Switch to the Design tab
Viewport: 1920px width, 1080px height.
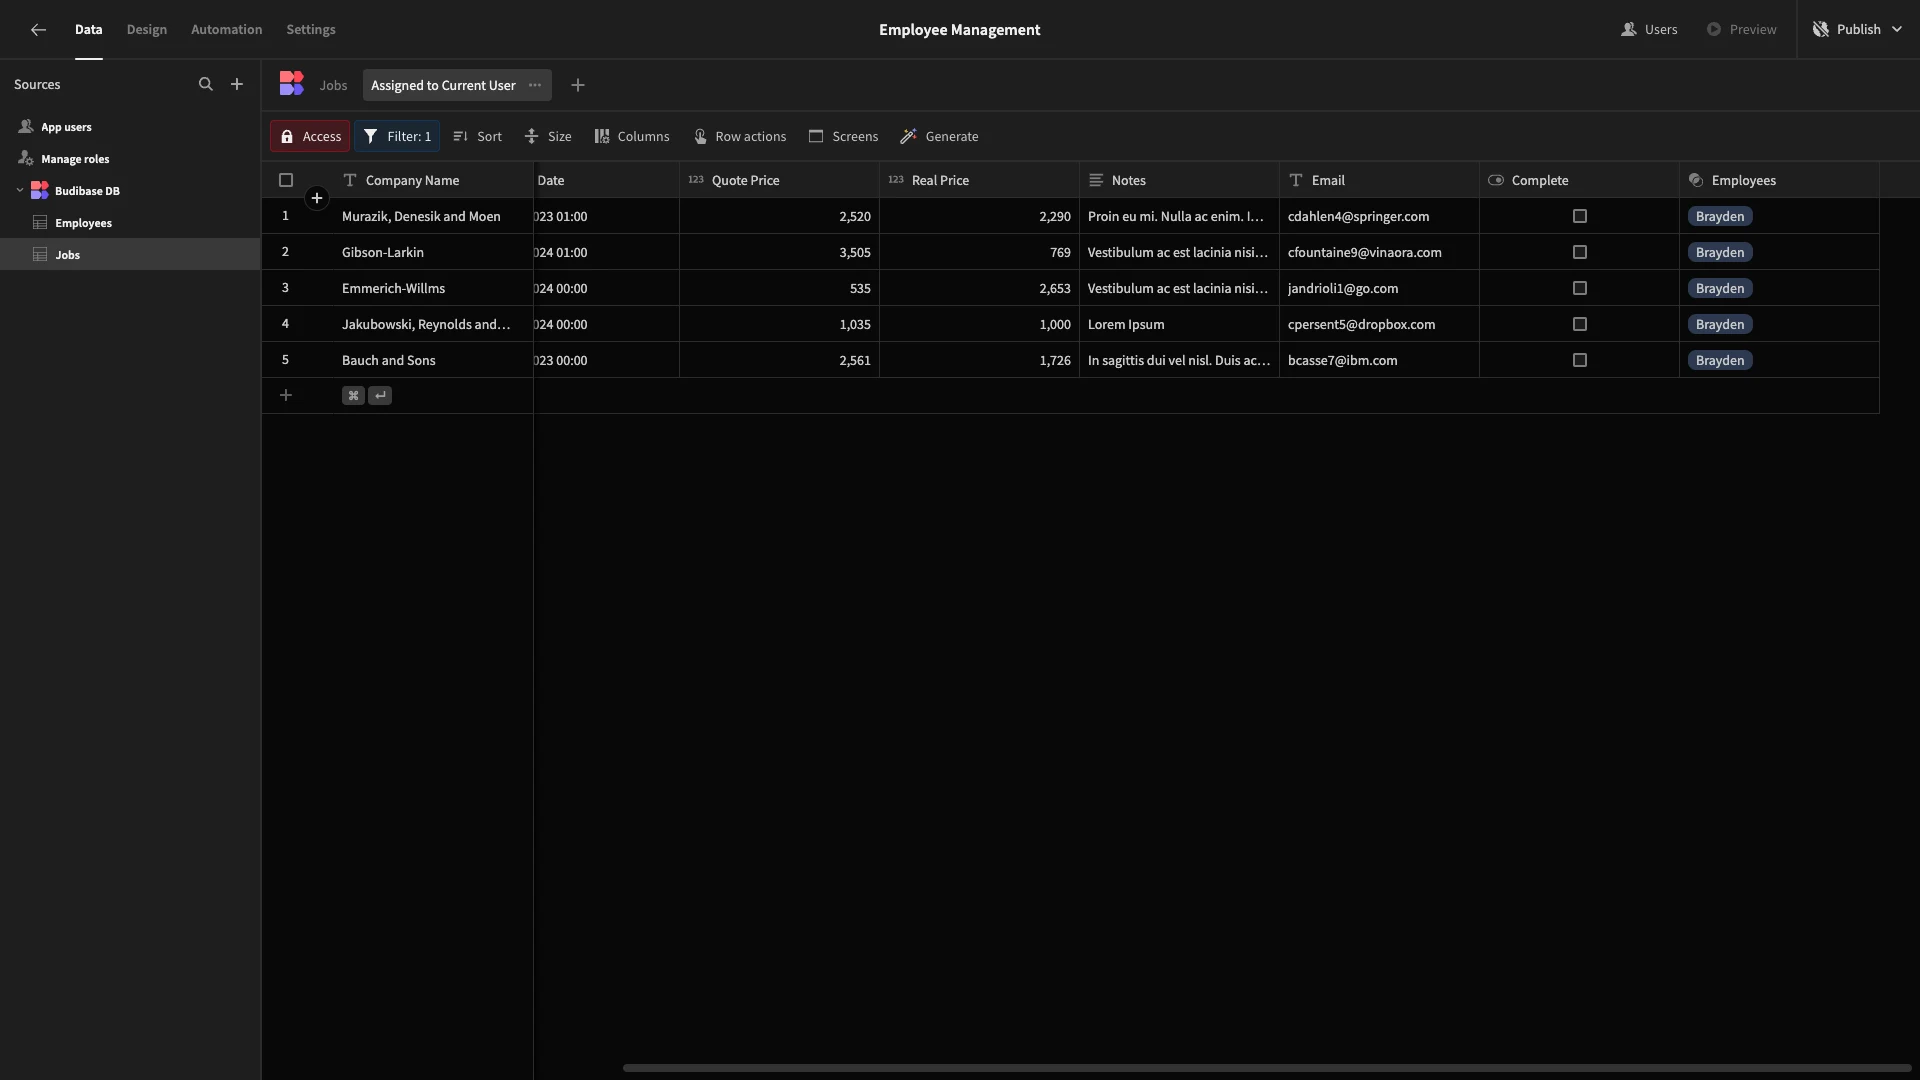[x=147, y=30]
